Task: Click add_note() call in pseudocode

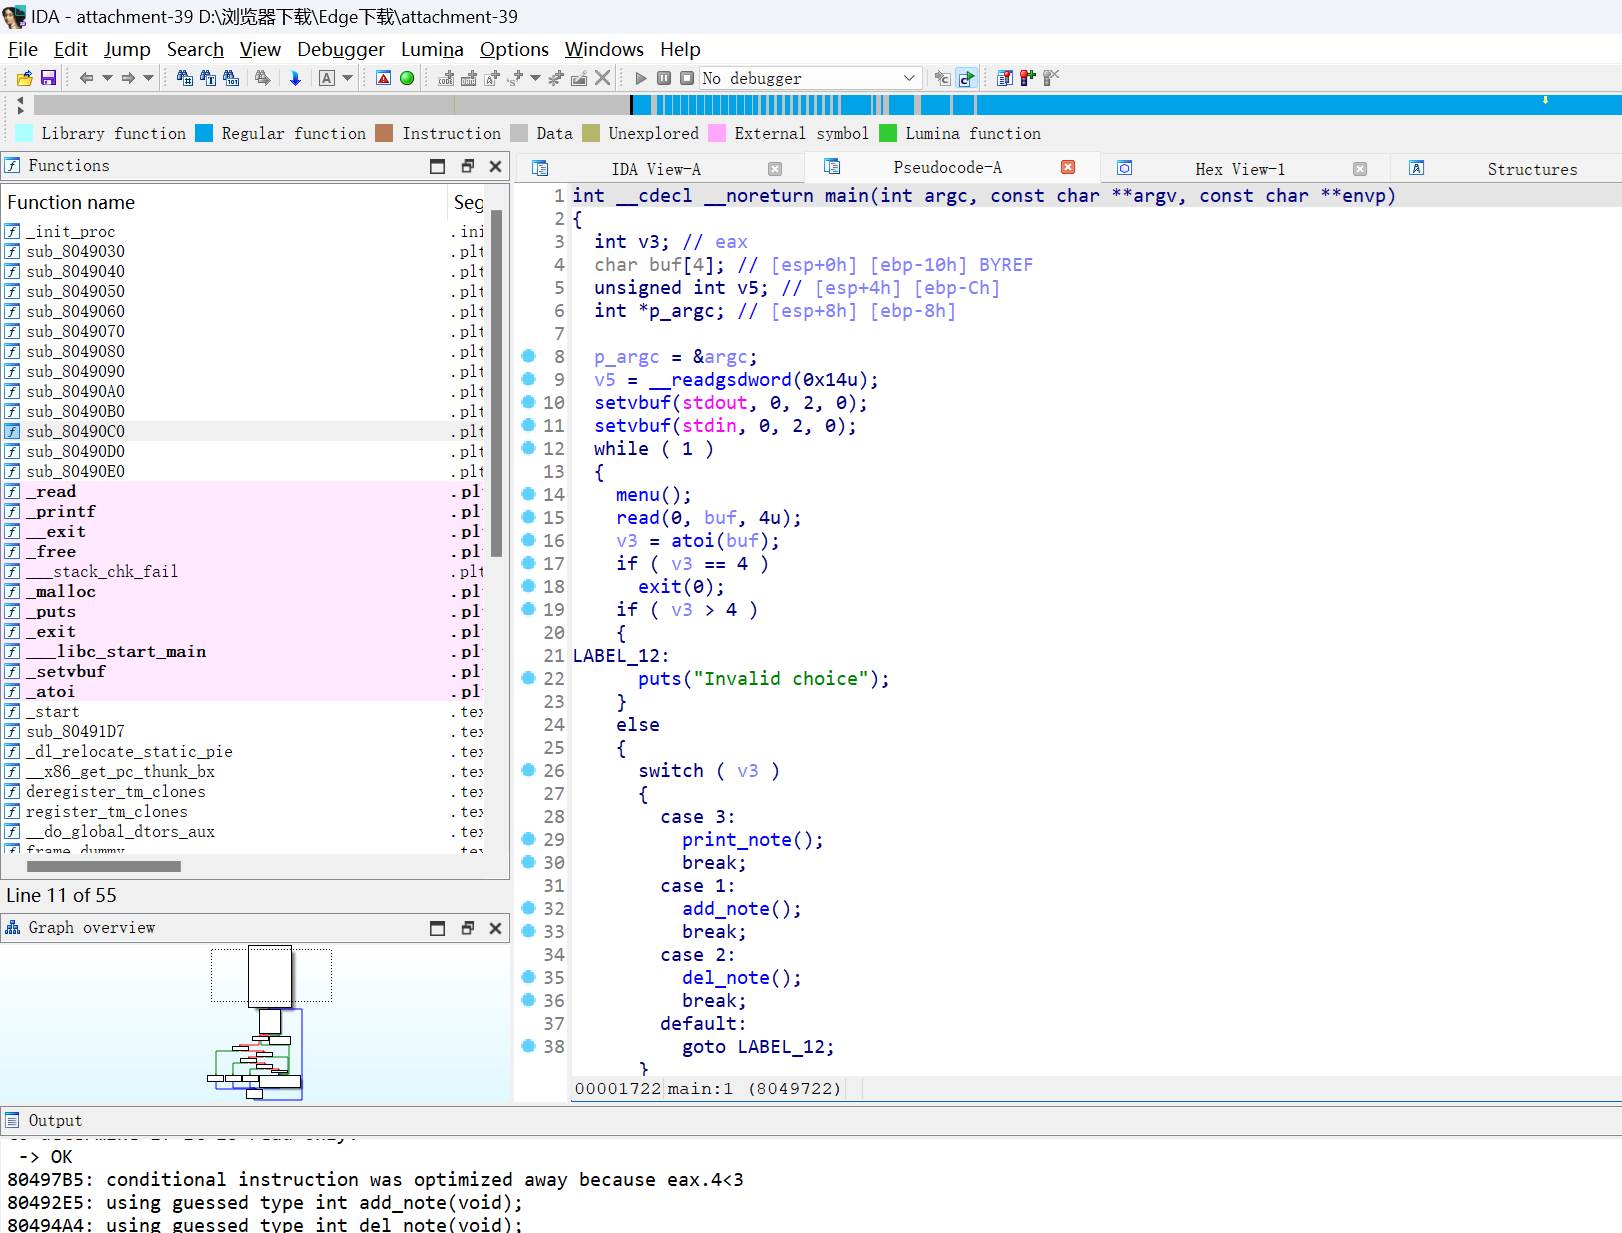Action: (741, 909)
